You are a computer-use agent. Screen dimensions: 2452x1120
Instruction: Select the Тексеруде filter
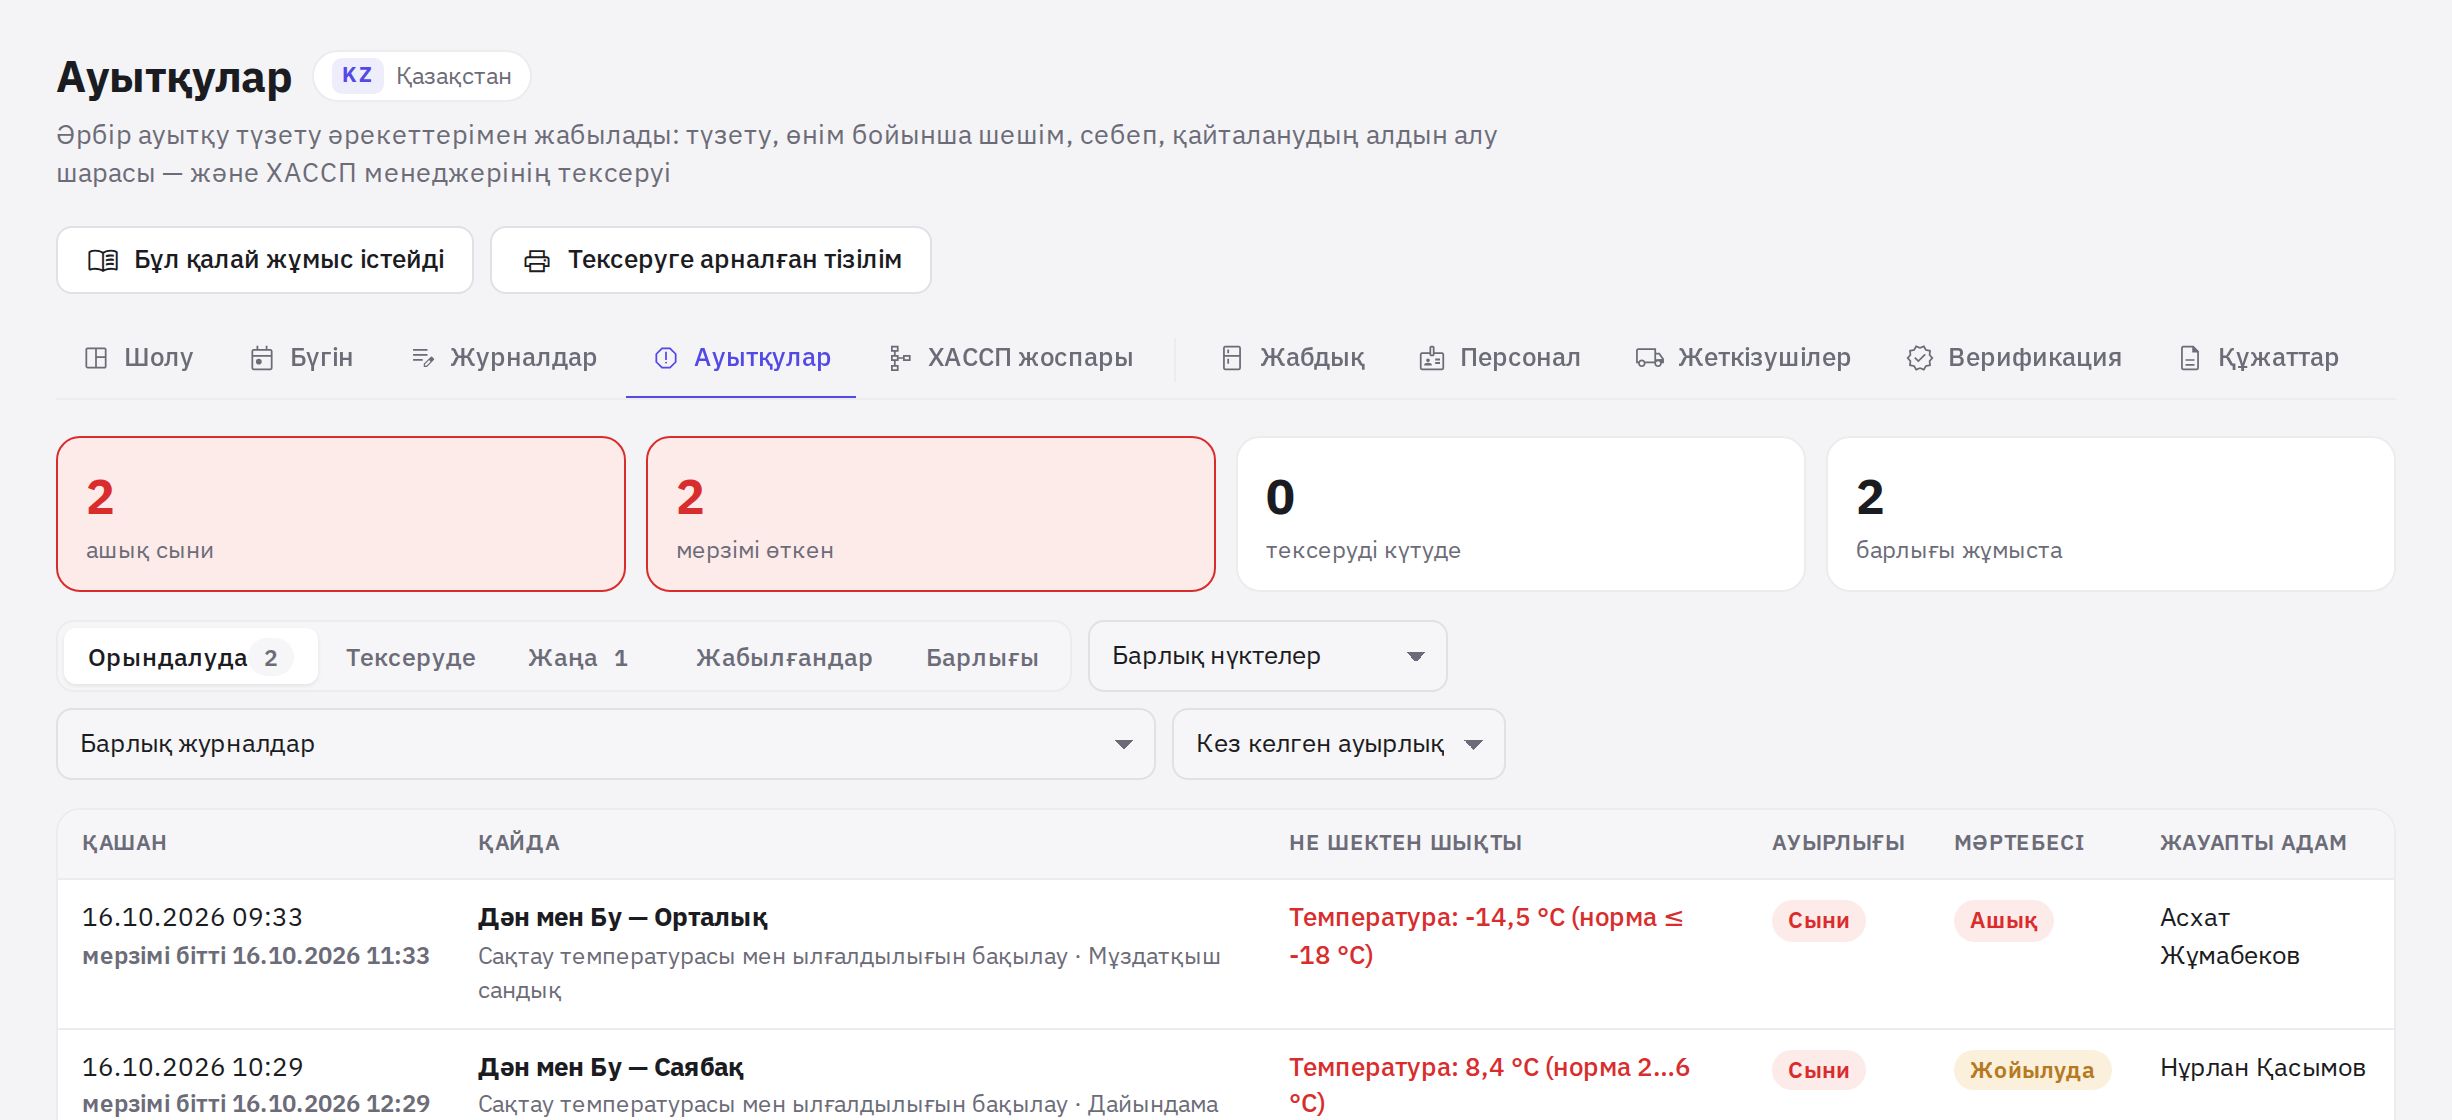point(411,657)
